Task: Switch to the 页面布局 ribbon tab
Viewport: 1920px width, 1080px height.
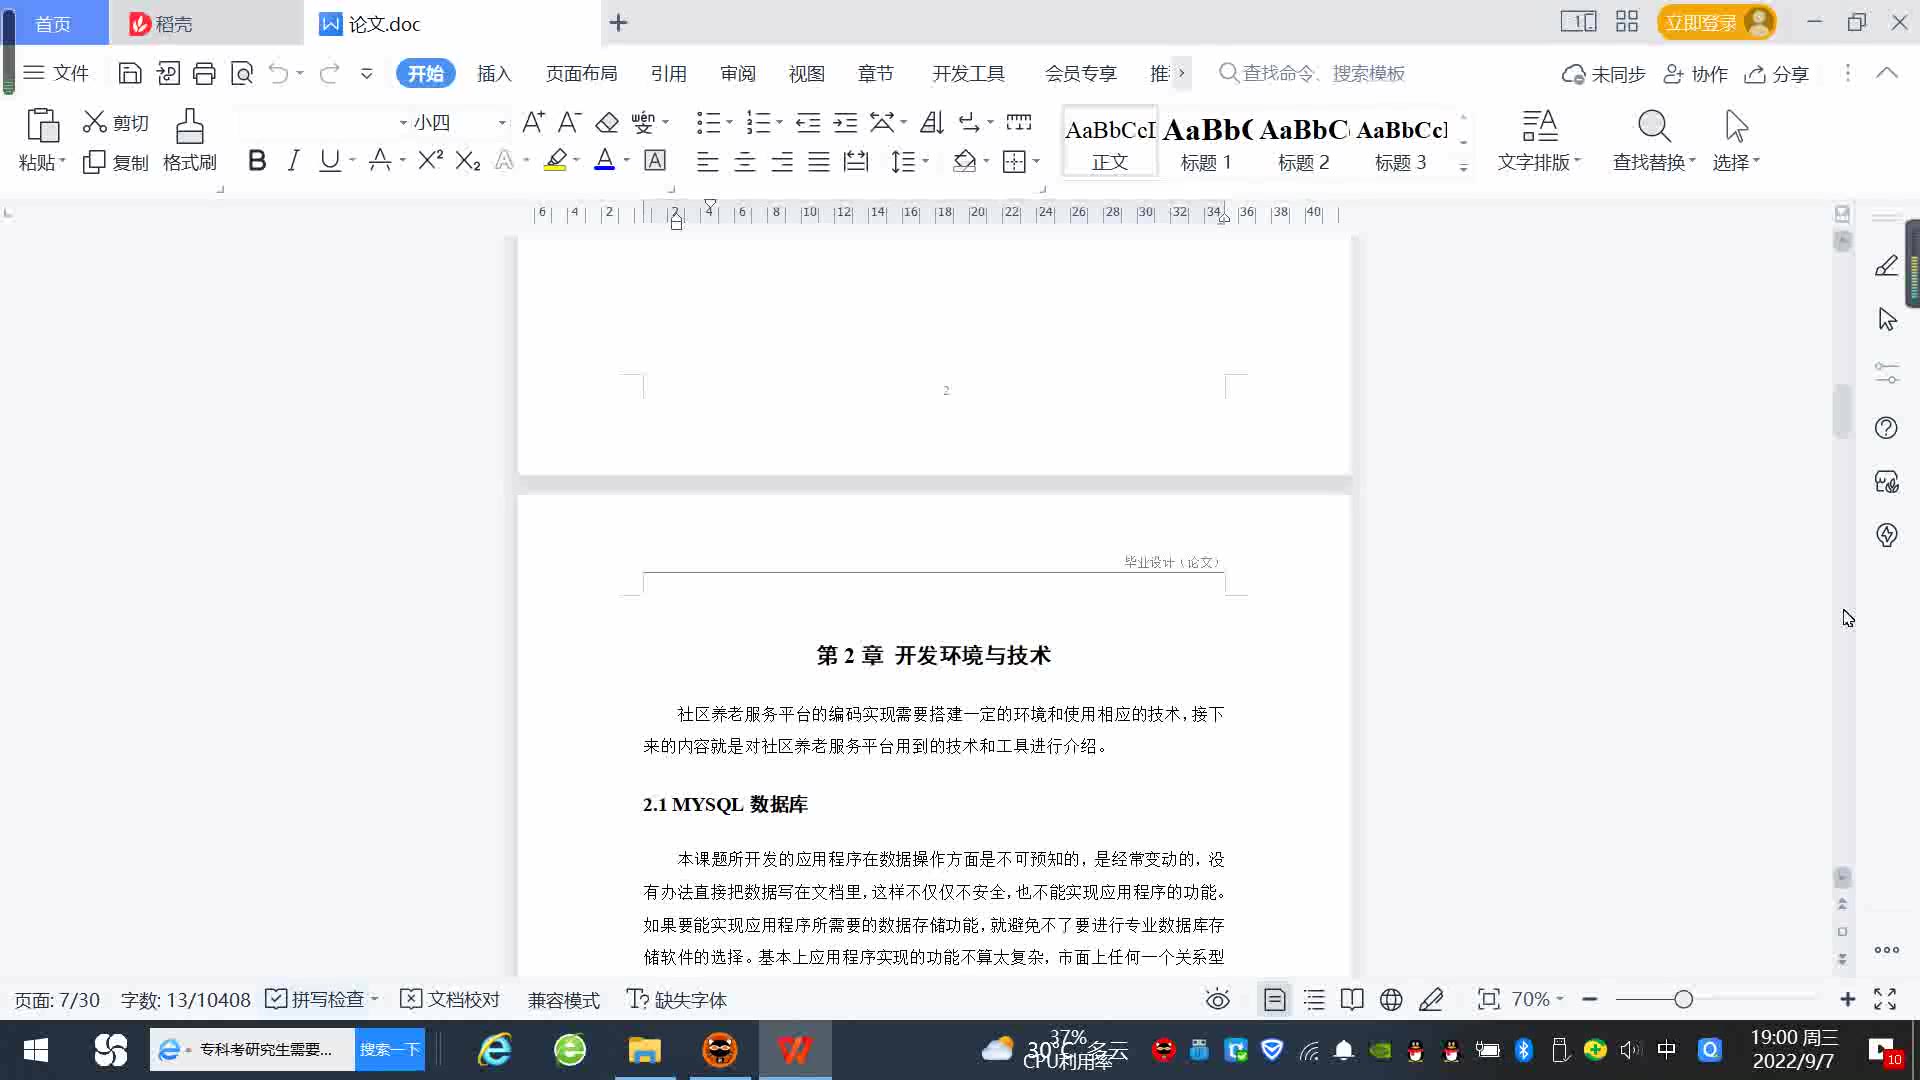Action: (581, 74)
